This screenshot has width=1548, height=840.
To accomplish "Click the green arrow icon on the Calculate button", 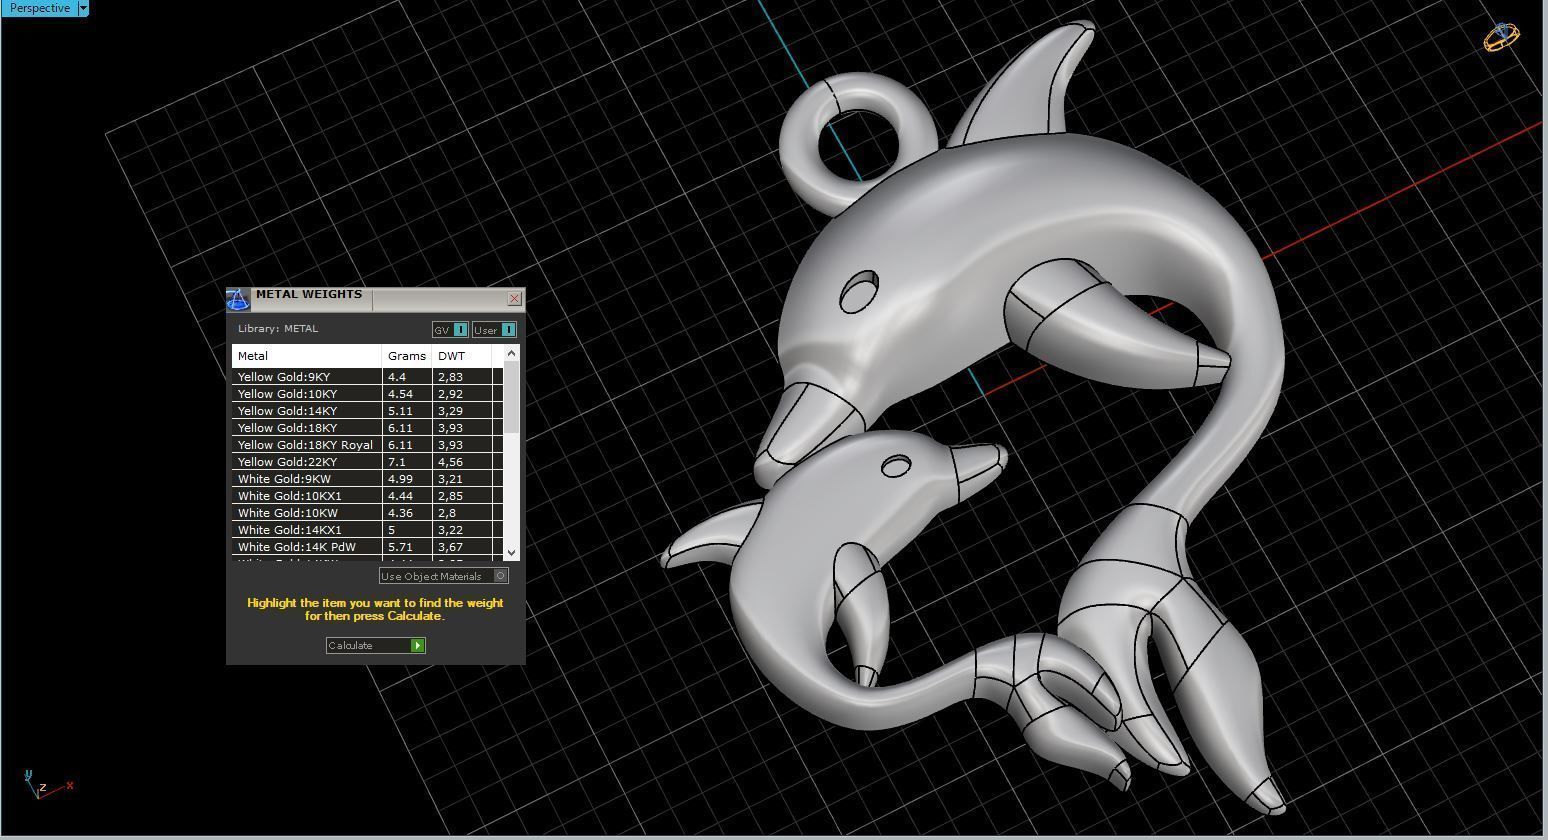I will 417,645.
